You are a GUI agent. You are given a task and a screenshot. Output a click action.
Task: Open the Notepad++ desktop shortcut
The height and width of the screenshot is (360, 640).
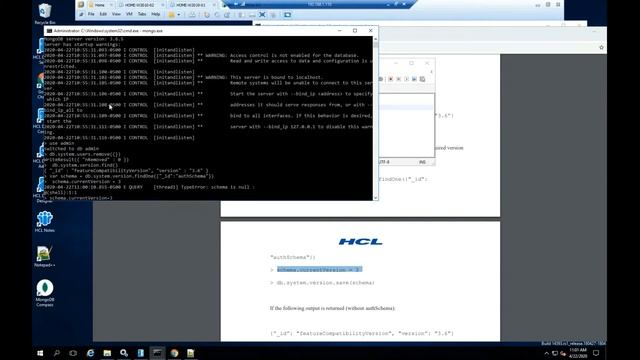click(44, 257)
